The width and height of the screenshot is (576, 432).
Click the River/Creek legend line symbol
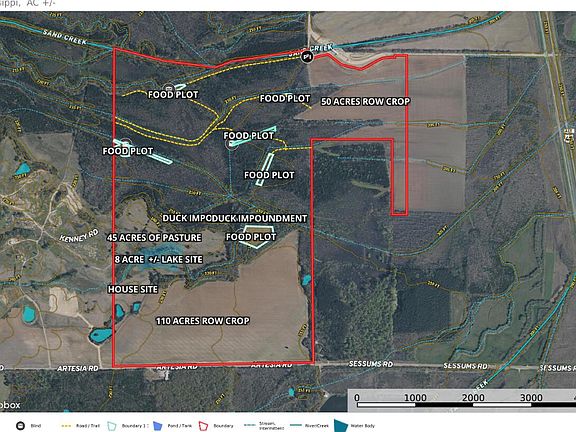[296, 425]
